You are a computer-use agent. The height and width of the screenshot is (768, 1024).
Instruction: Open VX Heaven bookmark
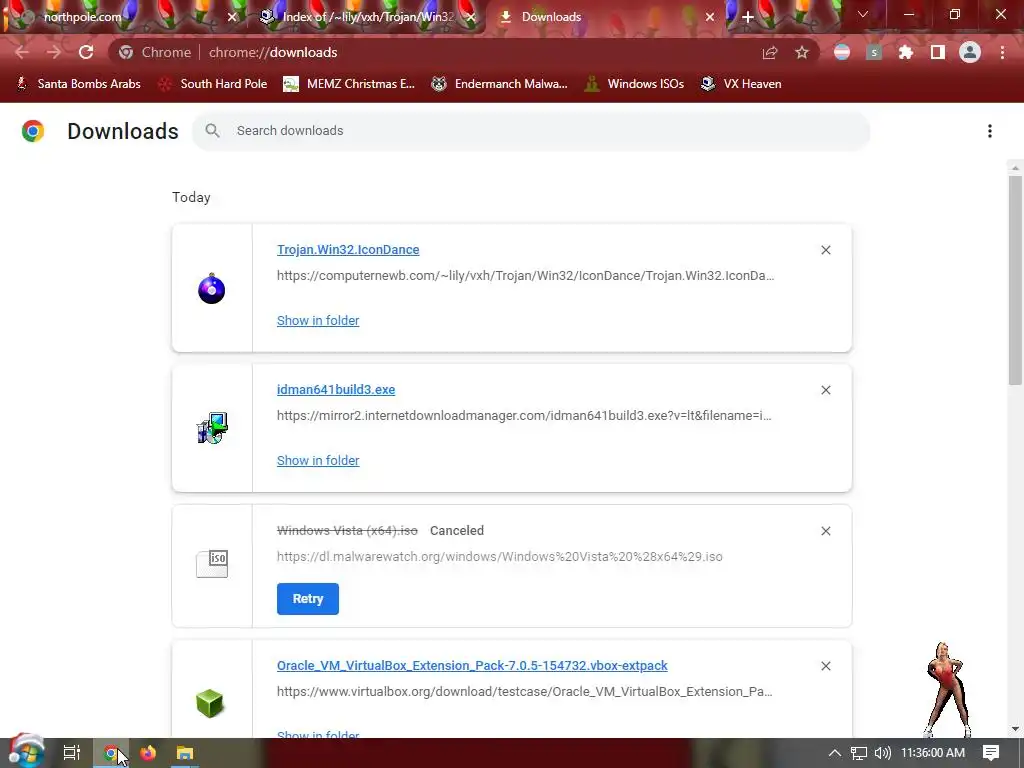741,84
